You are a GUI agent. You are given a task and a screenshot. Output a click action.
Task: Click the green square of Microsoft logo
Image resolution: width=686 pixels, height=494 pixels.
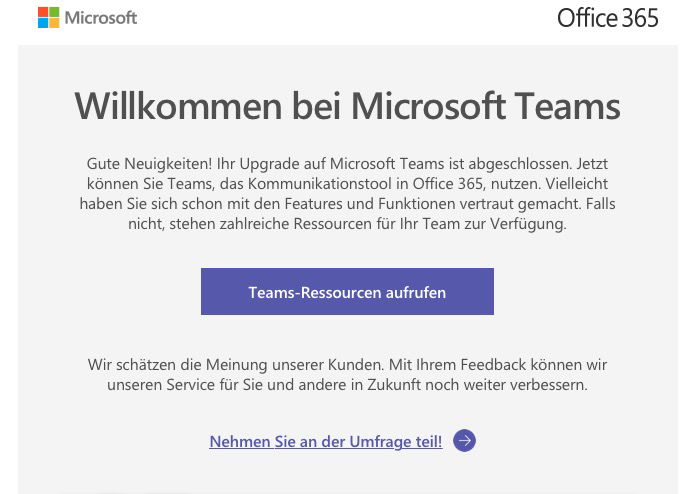click(x=54, y=12)
